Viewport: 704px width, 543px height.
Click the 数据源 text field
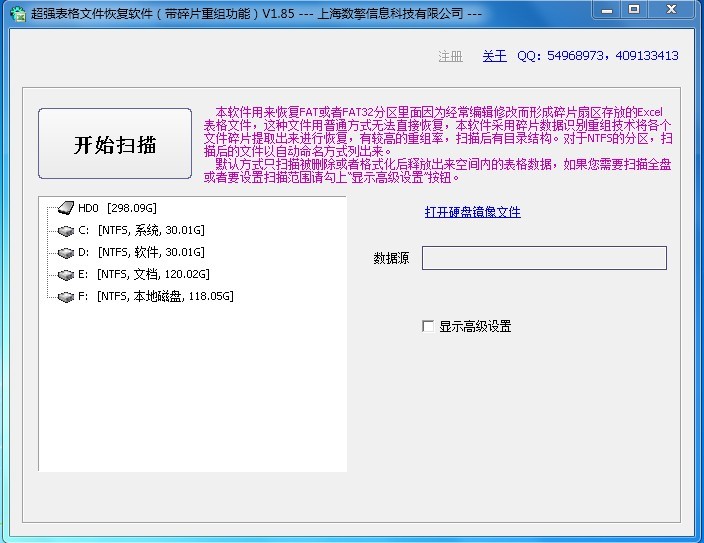544,258
